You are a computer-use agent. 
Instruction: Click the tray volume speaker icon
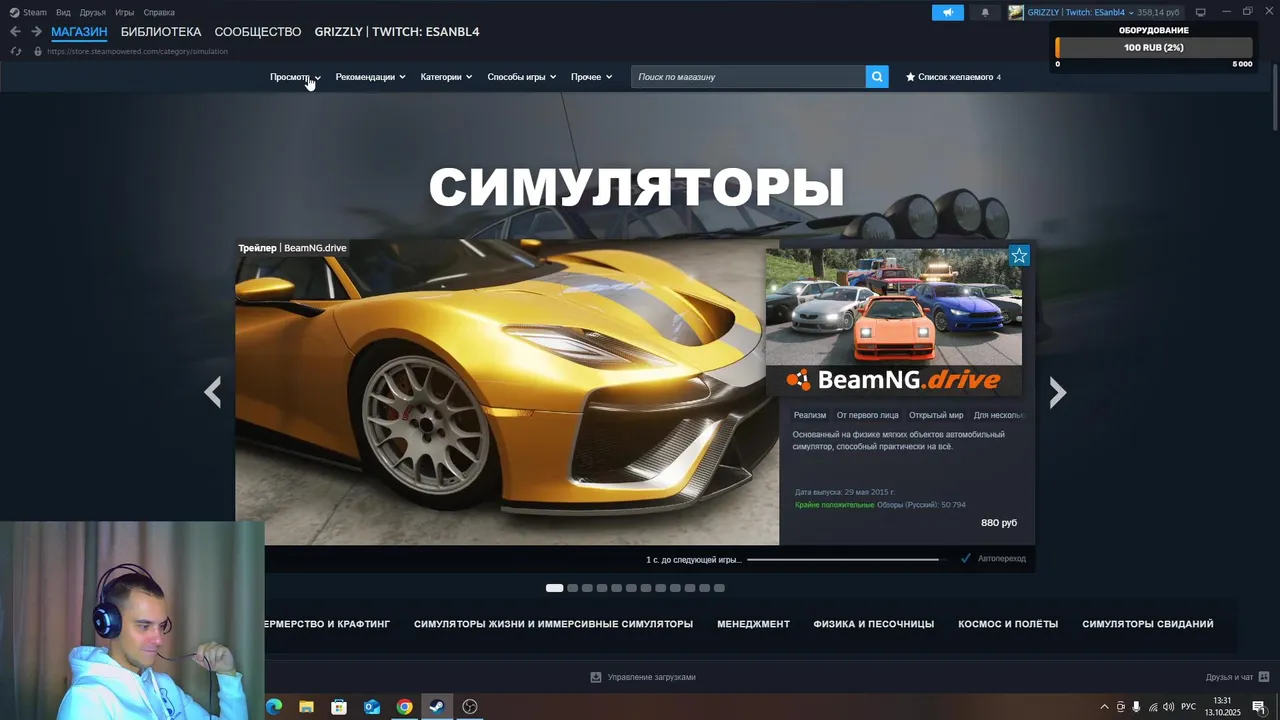1169,707
